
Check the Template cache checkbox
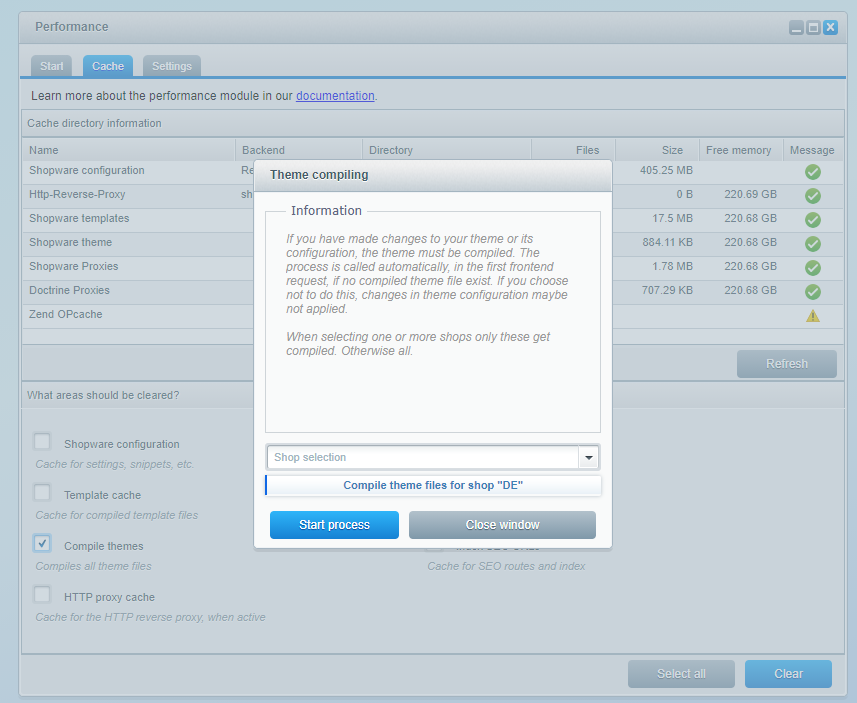click(42, 493)
